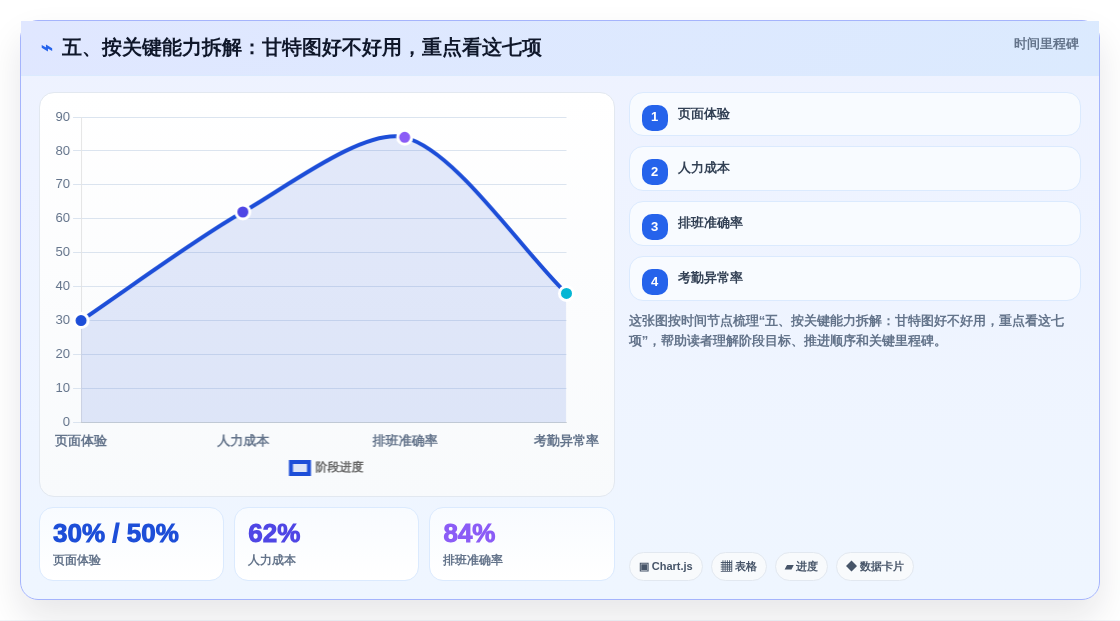This screenshot has width=1120, height=621.
Task: Click the 页面体验 x-axis label
Action: (81, 441)
